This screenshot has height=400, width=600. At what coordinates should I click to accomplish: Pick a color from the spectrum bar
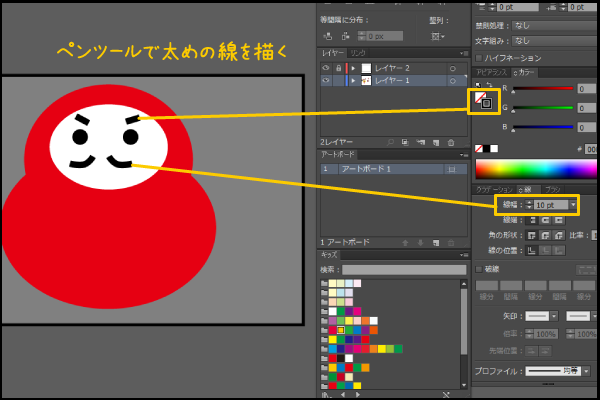coord(535,169)
